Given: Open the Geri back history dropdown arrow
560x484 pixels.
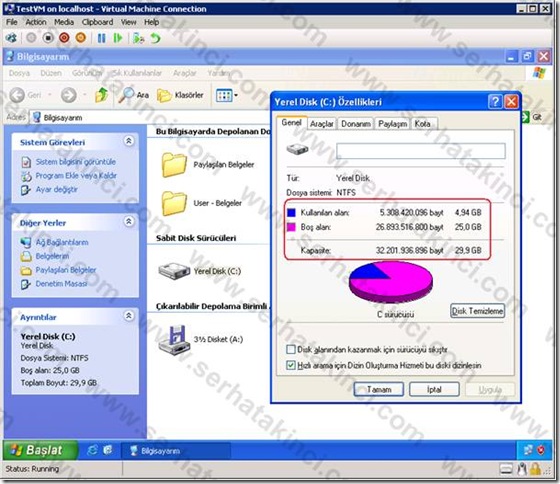Looking at the screenshot, I should click(50, 95).
